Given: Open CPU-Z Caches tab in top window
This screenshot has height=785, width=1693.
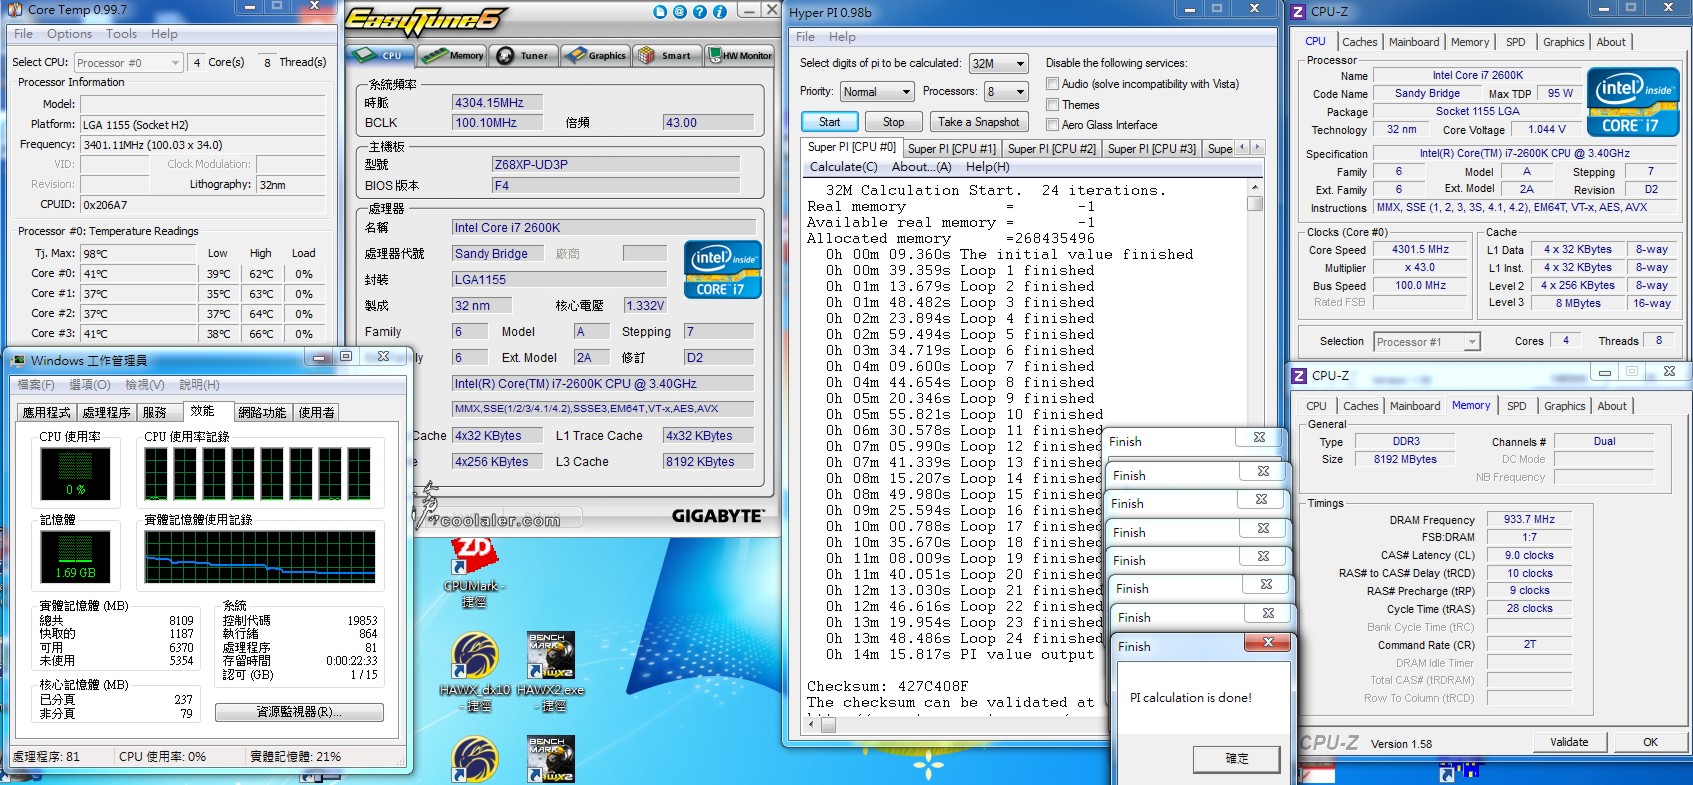Looking at the screenshot, I should point(1359,42).
